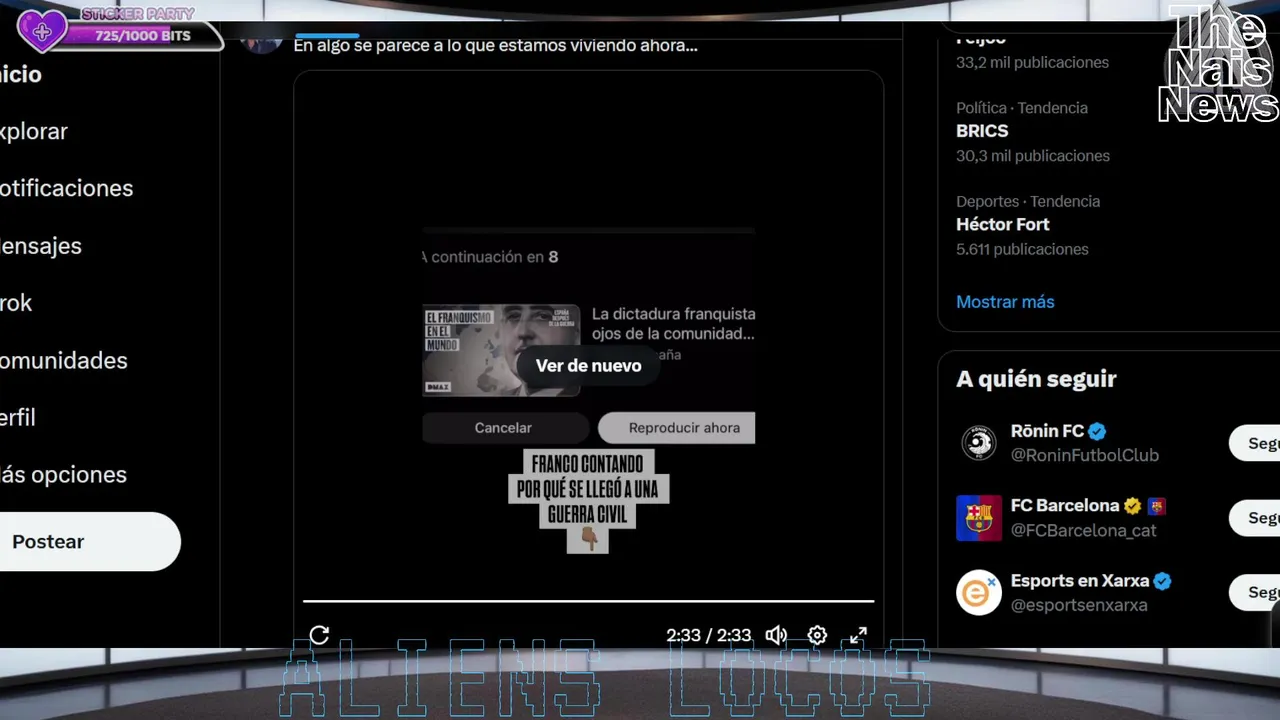Viewport: 1280px width, 720px height.
Task: Click the 'A quién seguir' heading
Action: pos(1036,379)
